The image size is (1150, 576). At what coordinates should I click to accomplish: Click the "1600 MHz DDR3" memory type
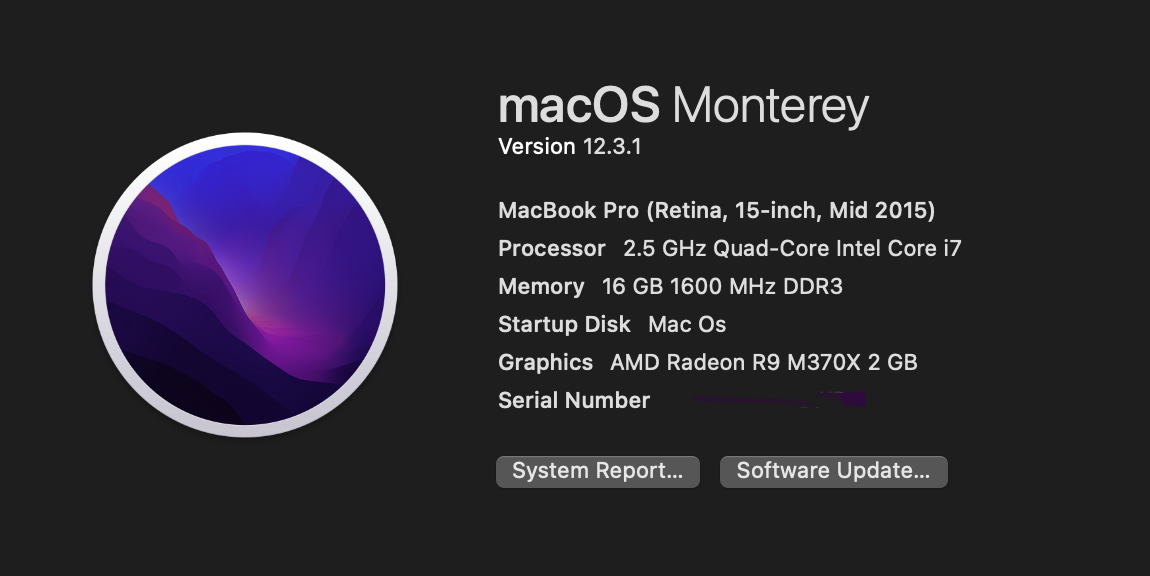tap(757, 287)
